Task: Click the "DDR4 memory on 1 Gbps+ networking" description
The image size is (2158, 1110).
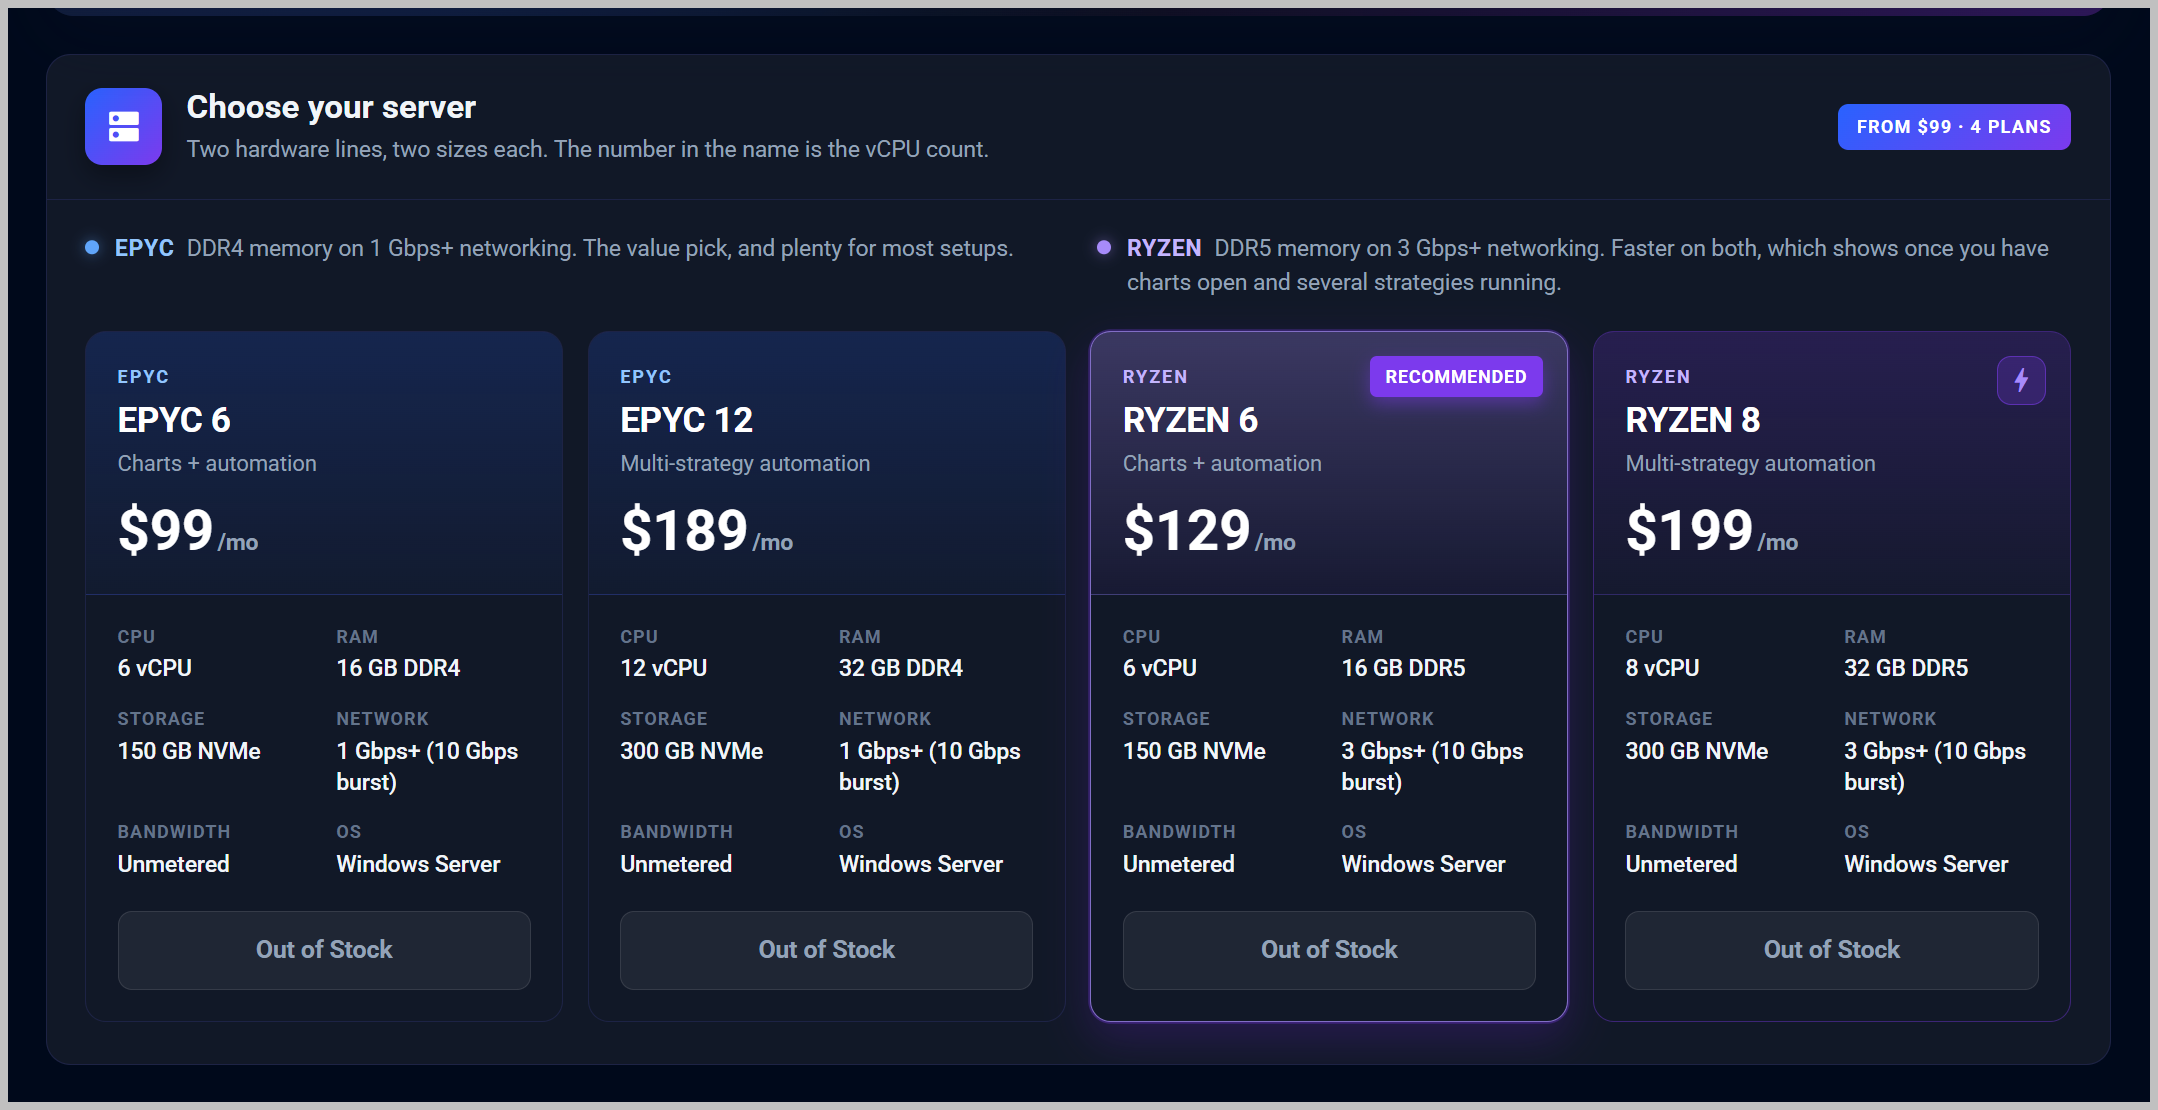Action: click(x=600, y=248)
